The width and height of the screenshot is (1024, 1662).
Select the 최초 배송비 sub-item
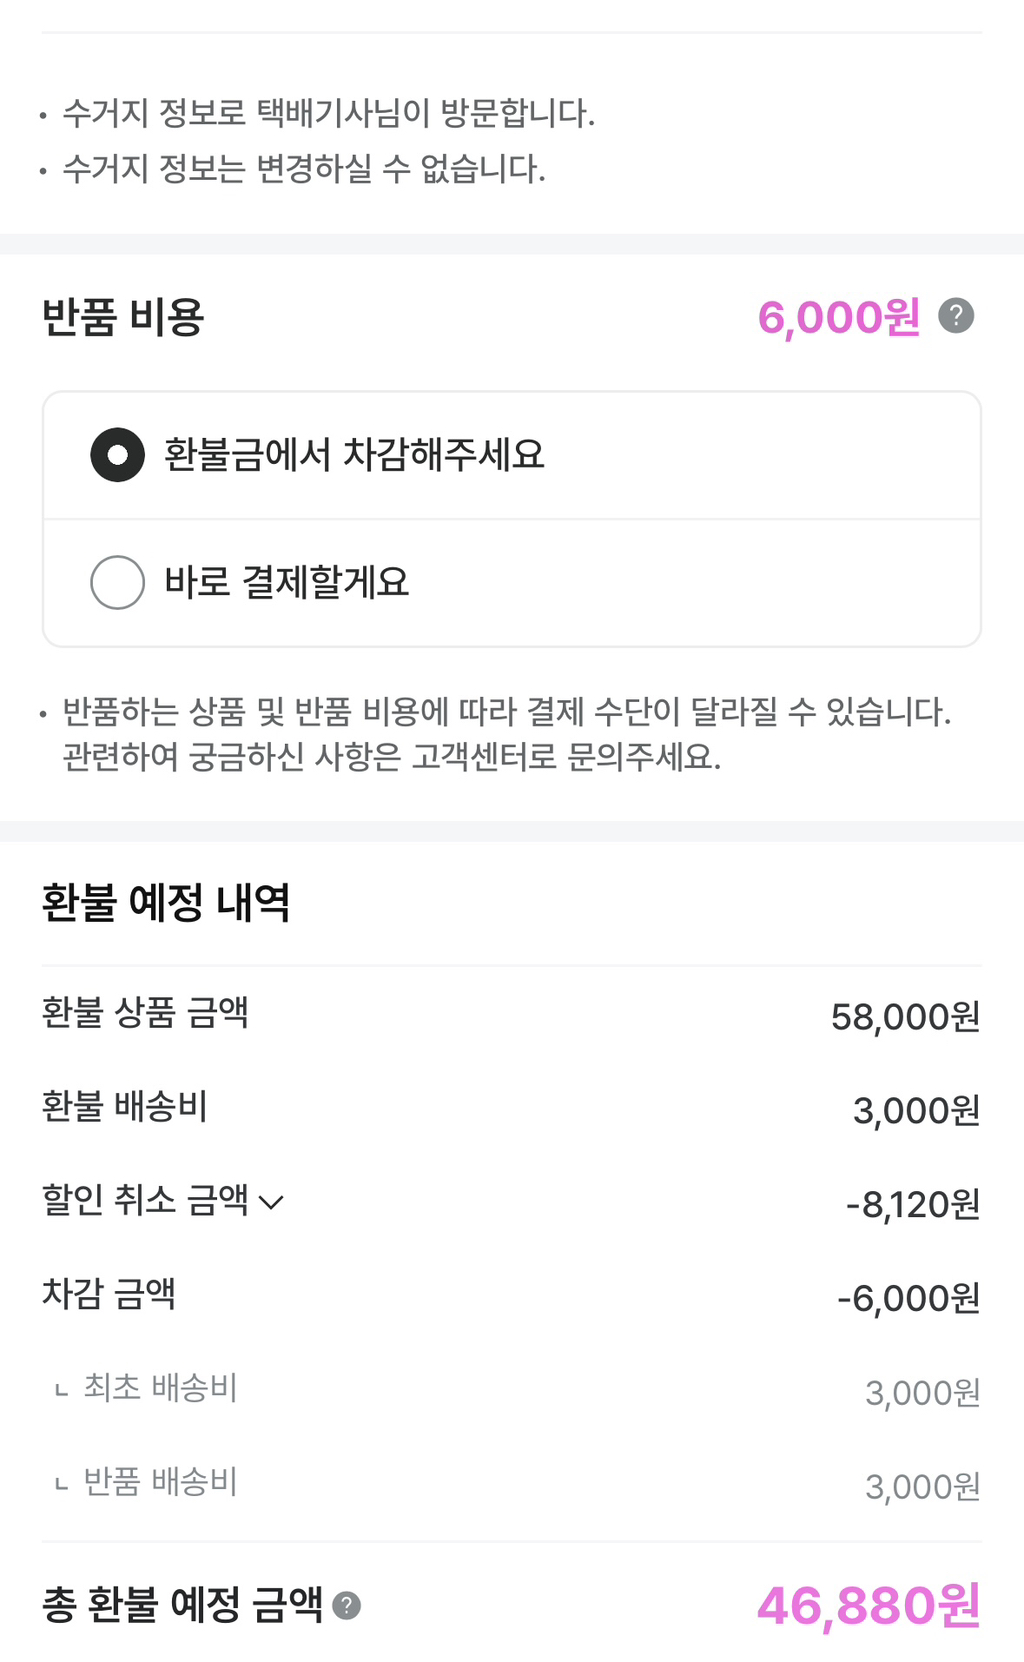pyautogui.click(x=160, y=1388)
